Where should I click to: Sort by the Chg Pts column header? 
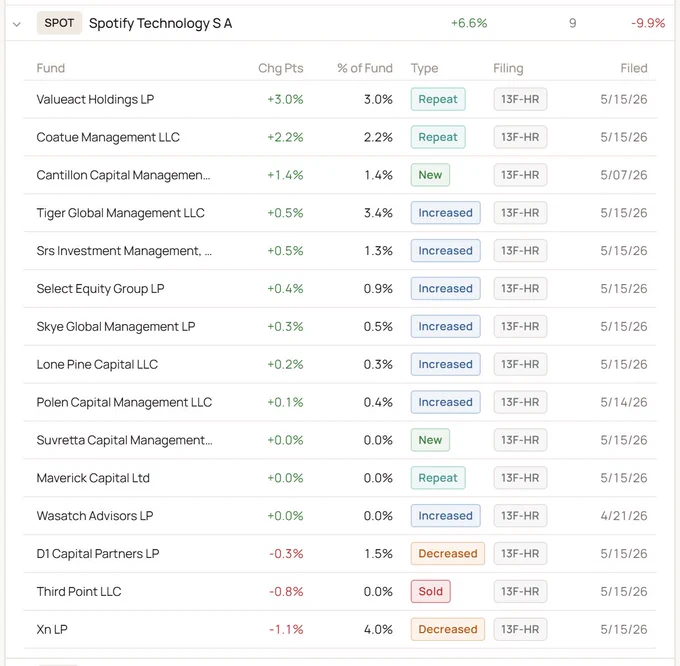(x=281, y=68)
